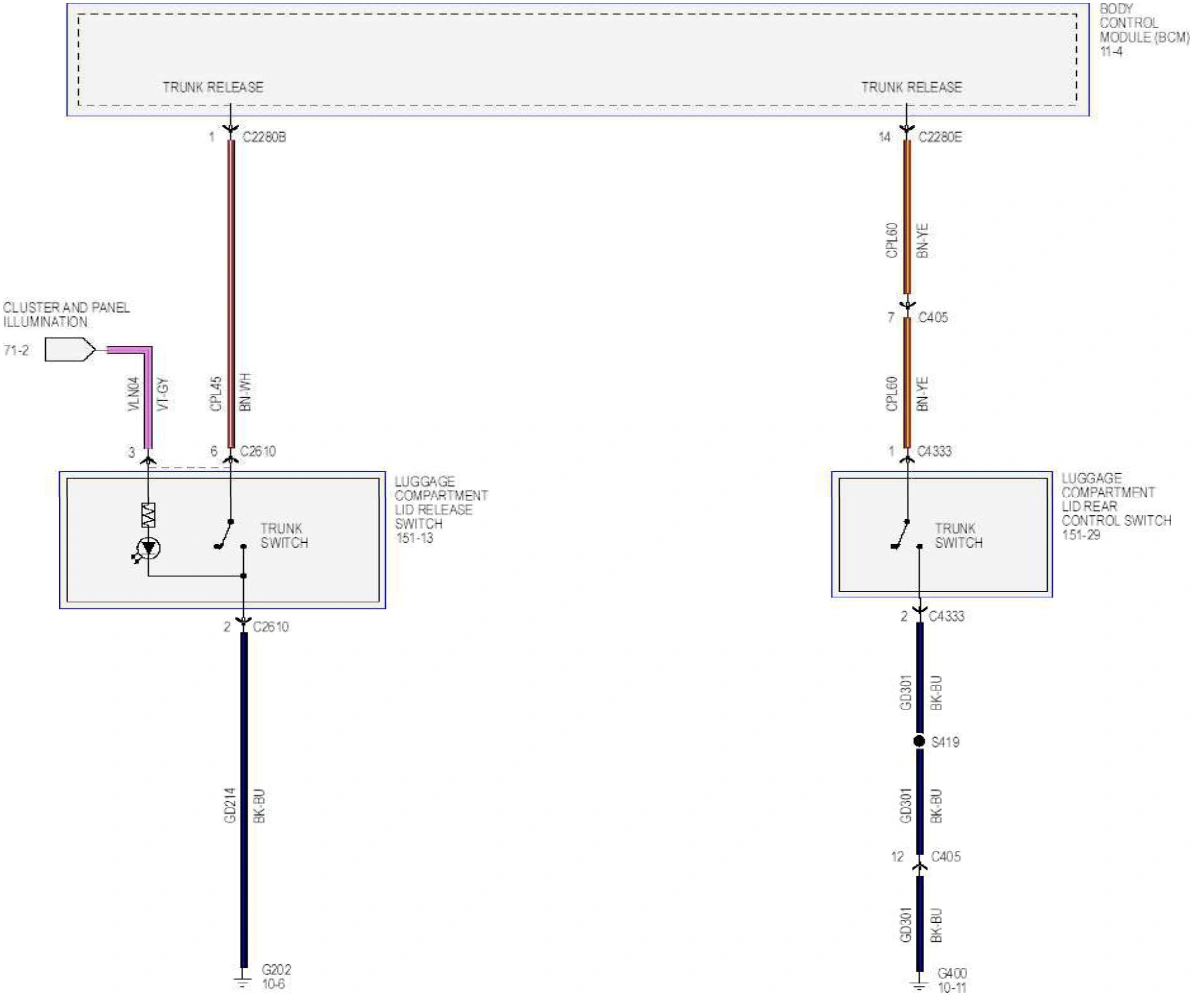Select the "BODY CONTROL MODULE (BCM)" label
Viewport: 1192px width, 995px height.
pos(1144,23)
